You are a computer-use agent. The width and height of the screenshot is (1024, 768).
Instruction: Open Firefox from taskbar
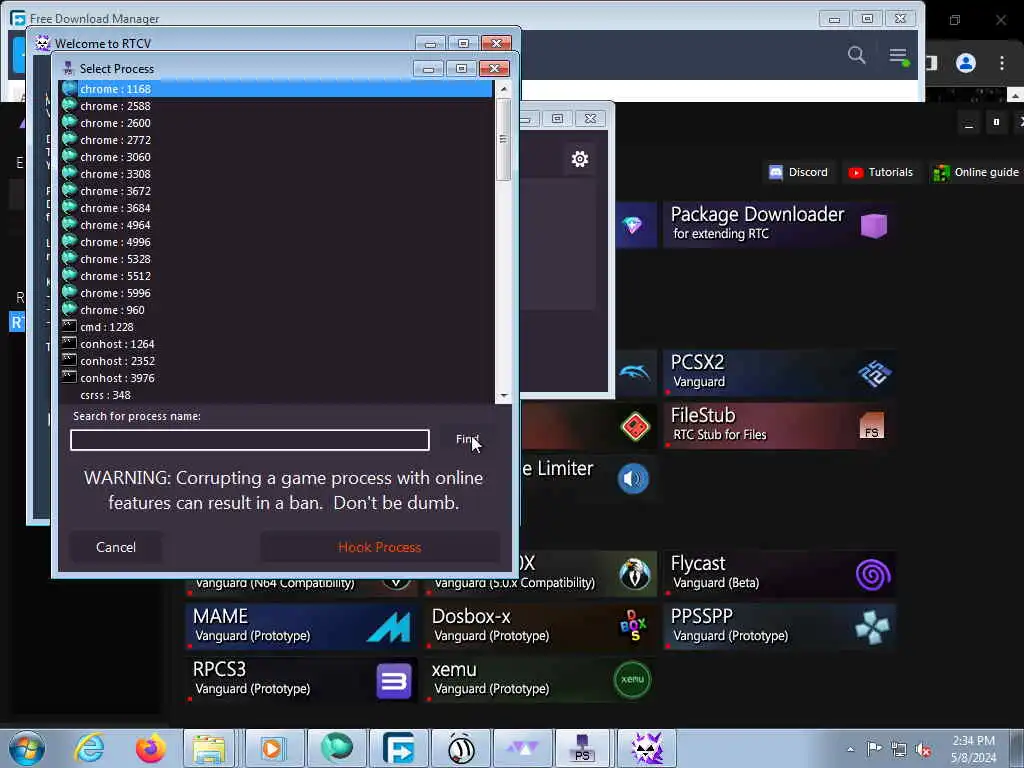[x=150, y=748]
